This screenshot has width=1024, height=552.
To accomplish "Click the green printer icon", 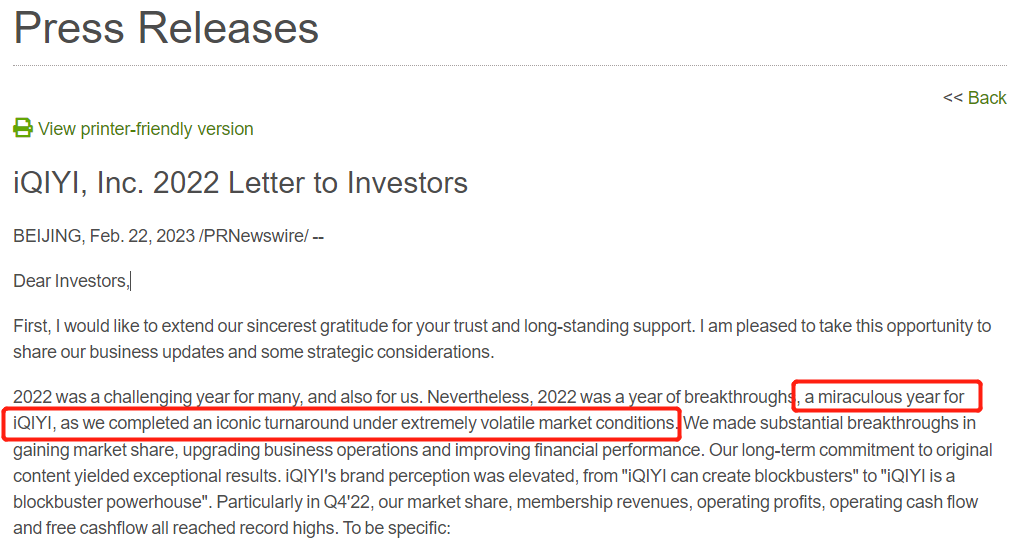I will [x=22, y=128].
